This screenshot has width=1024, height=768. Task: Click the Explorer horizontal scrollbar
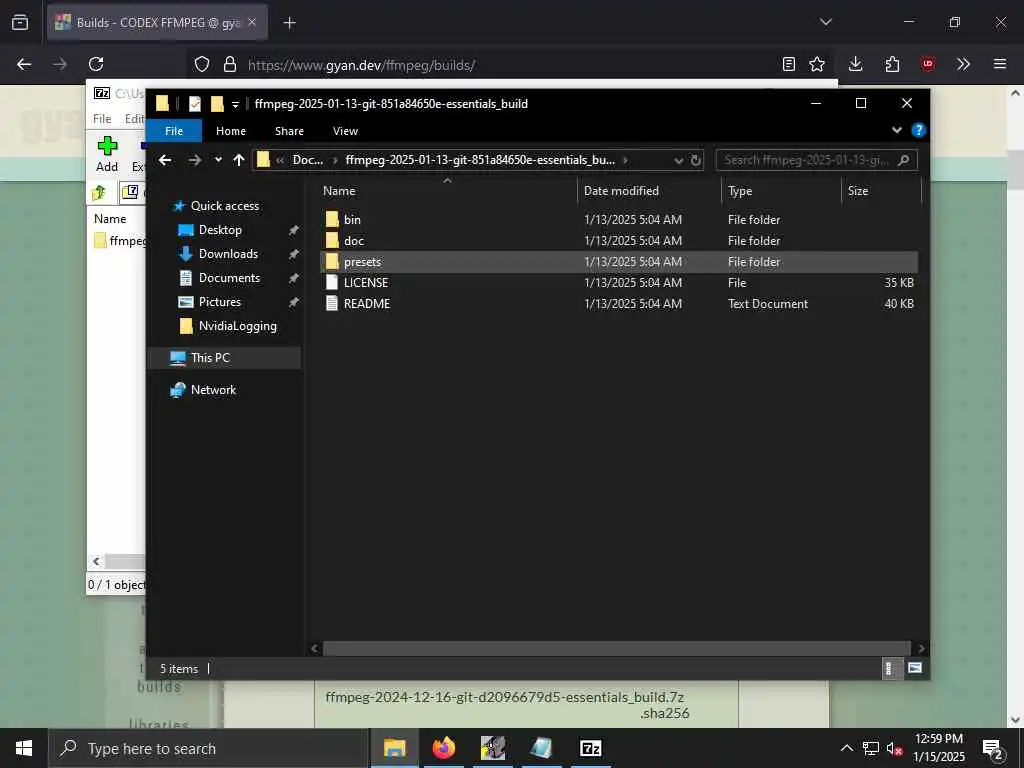616,648
